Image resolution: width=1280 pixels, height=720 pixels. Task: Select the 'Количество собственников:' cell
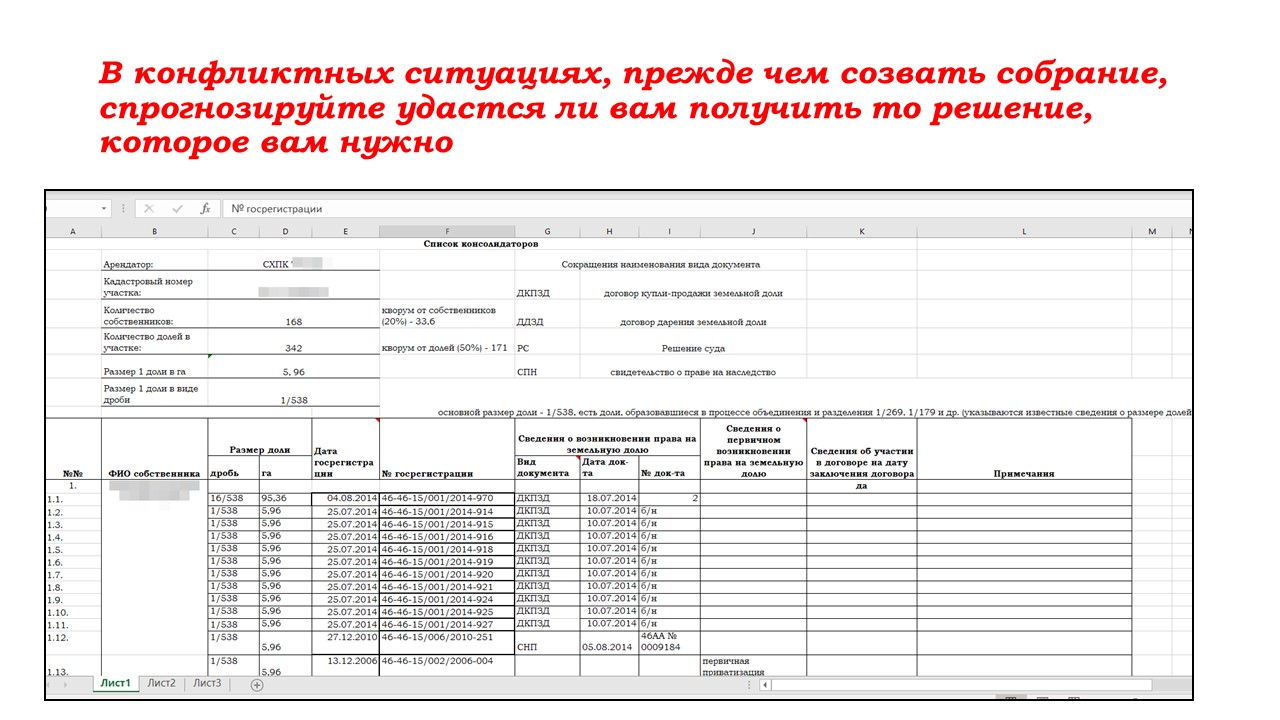coord(154,316)
